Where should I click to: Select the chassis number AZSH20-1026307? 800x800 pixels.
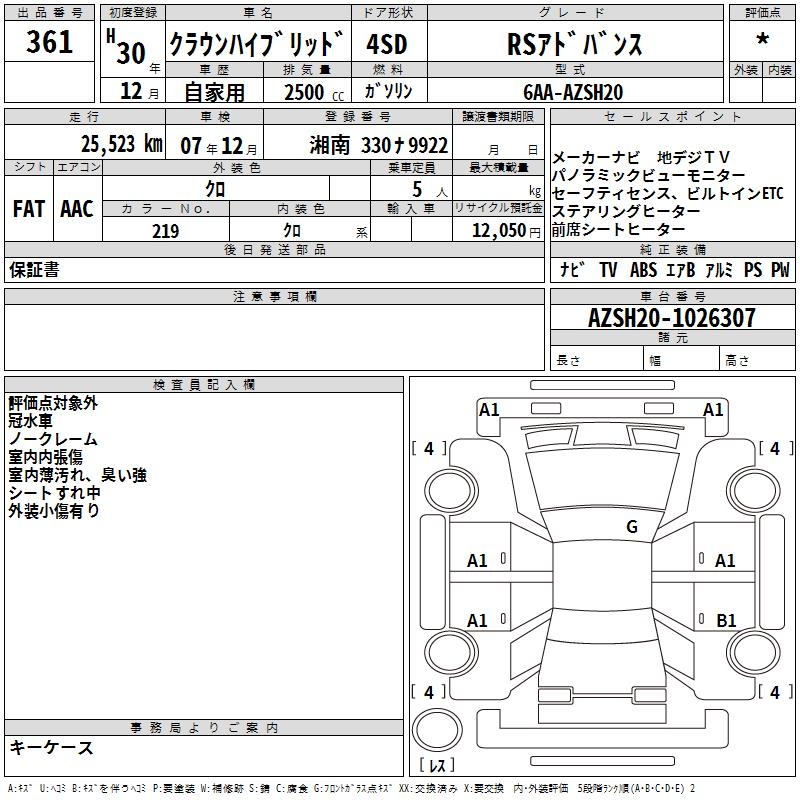click(x=672, y=319)
